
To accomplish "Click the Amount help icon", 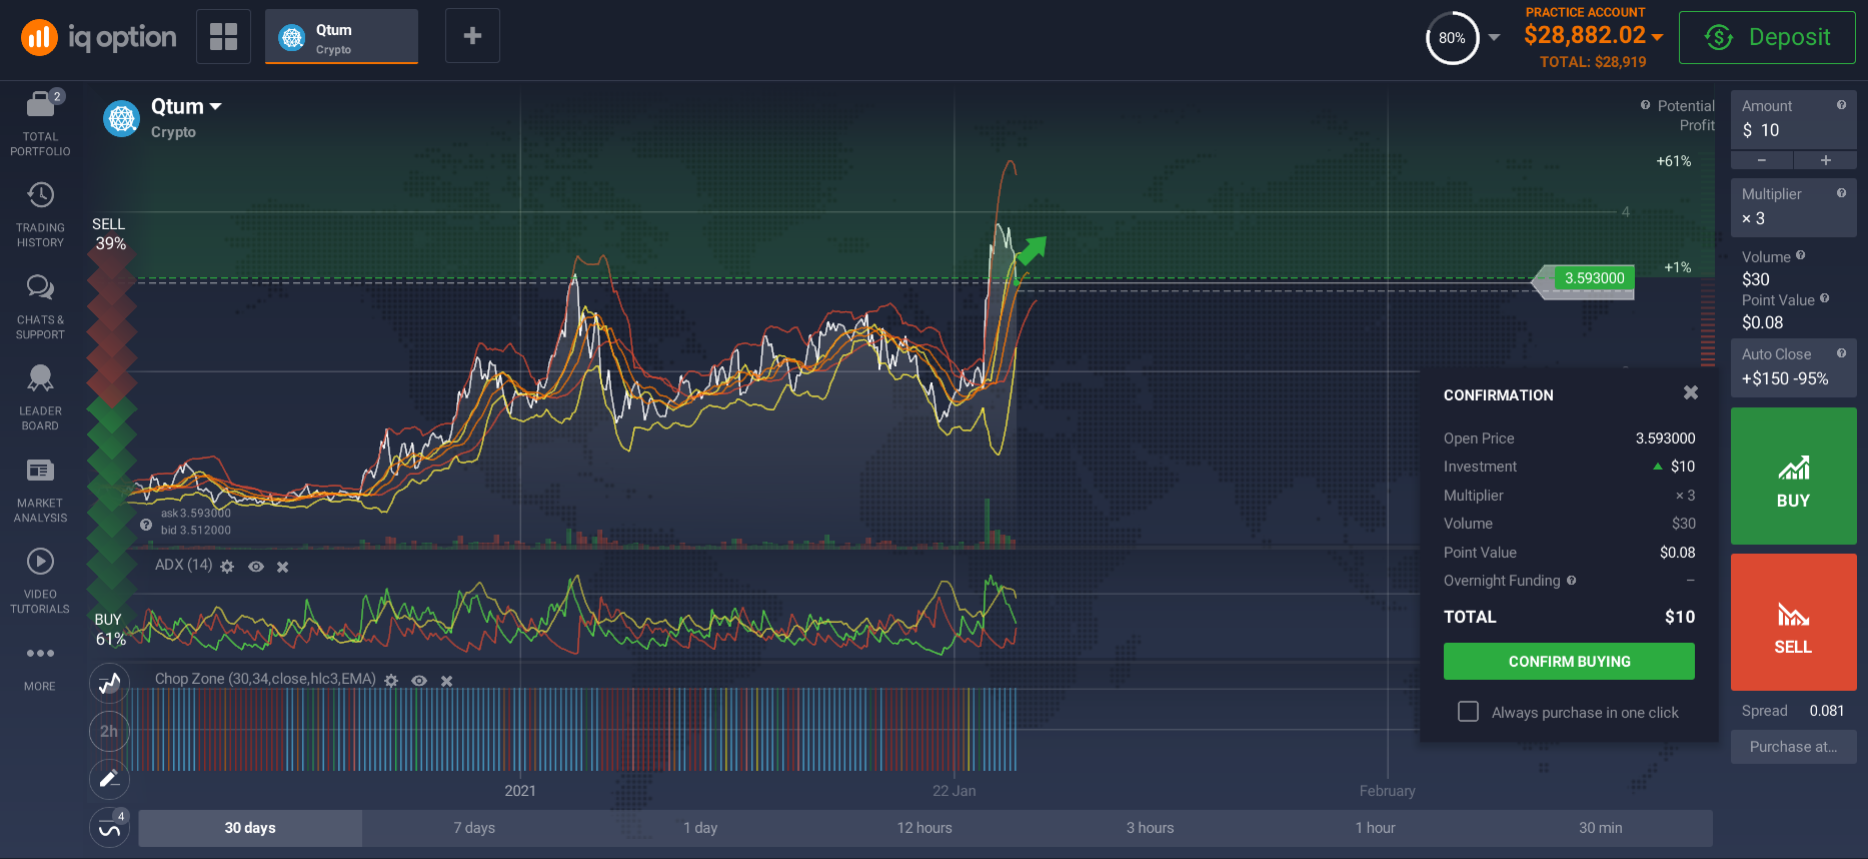I will (x=1841, y=105).
